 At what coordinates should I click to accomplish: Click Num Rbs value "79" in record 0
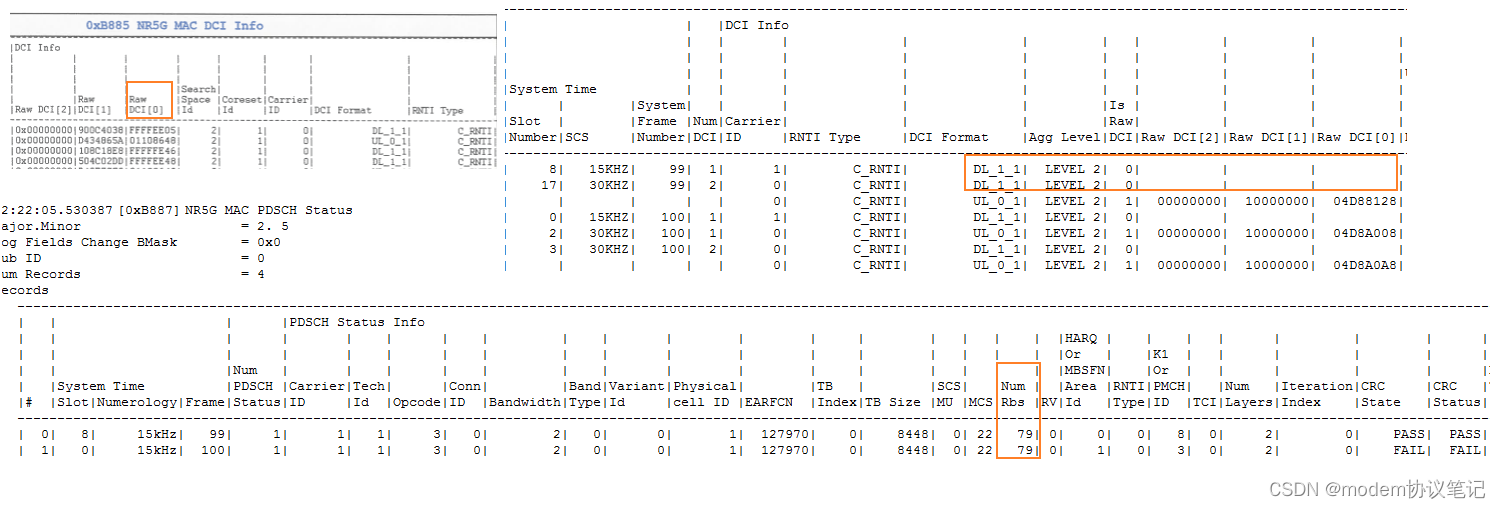[1025, 434]
